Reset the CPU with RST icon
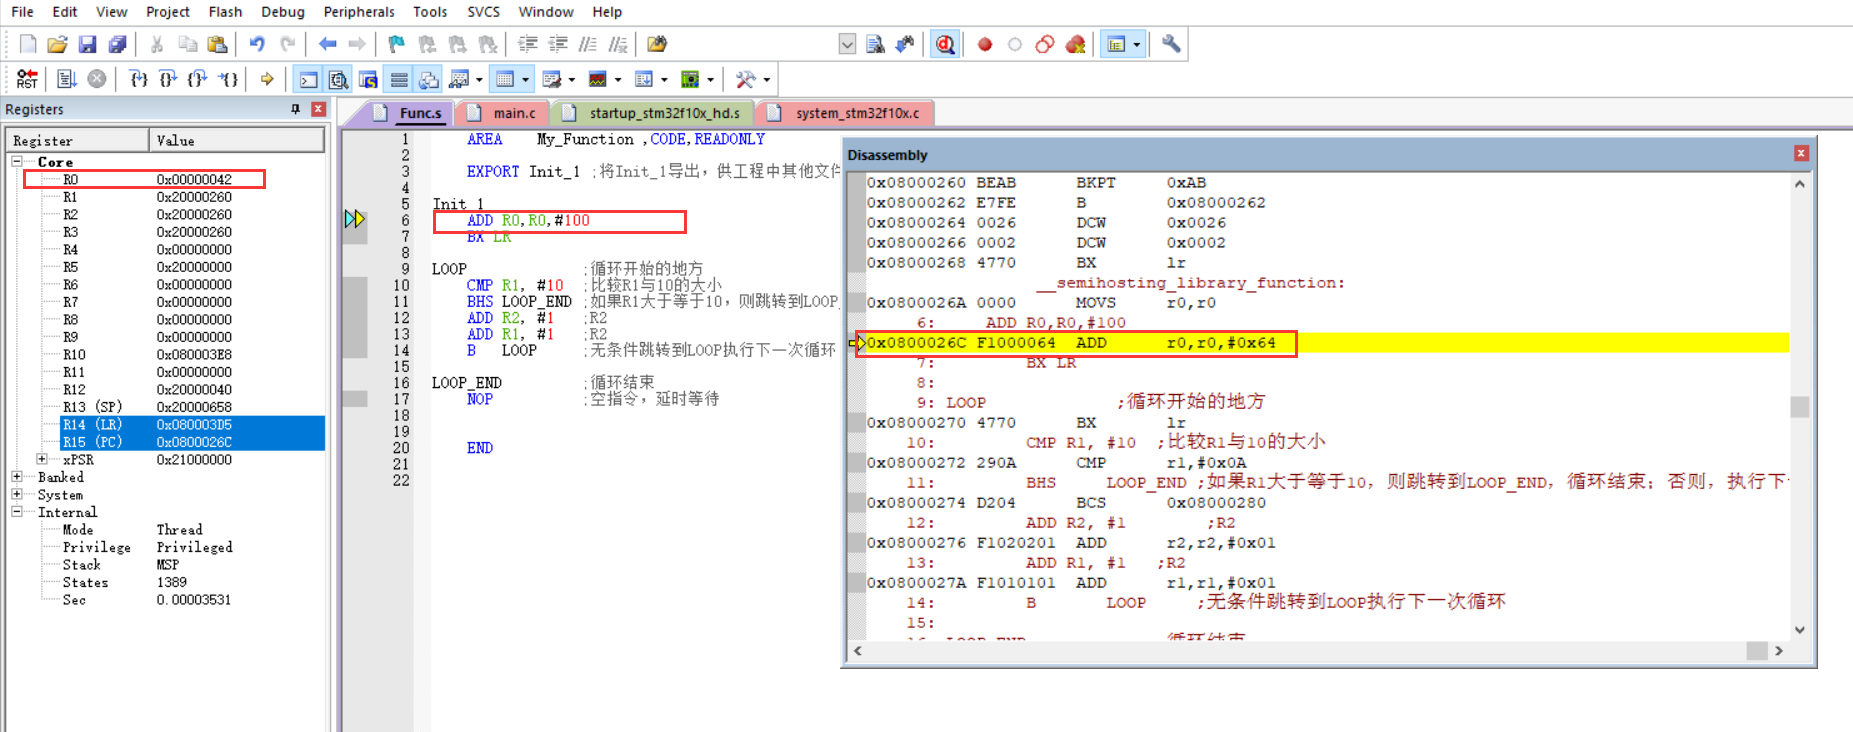Image resolution: width=1853 pixels, height=732 pixels. pos(28,79)
